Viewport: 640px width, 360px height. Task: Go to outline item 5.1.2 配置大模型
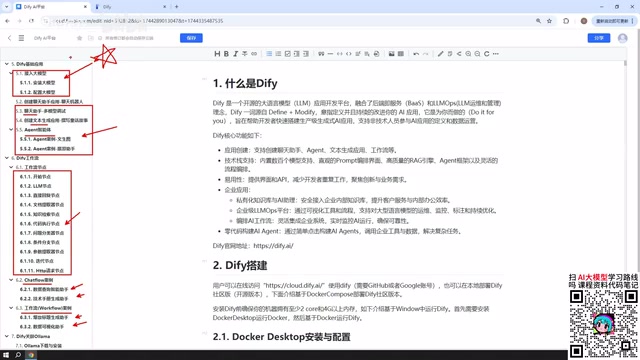coord(38,92)
